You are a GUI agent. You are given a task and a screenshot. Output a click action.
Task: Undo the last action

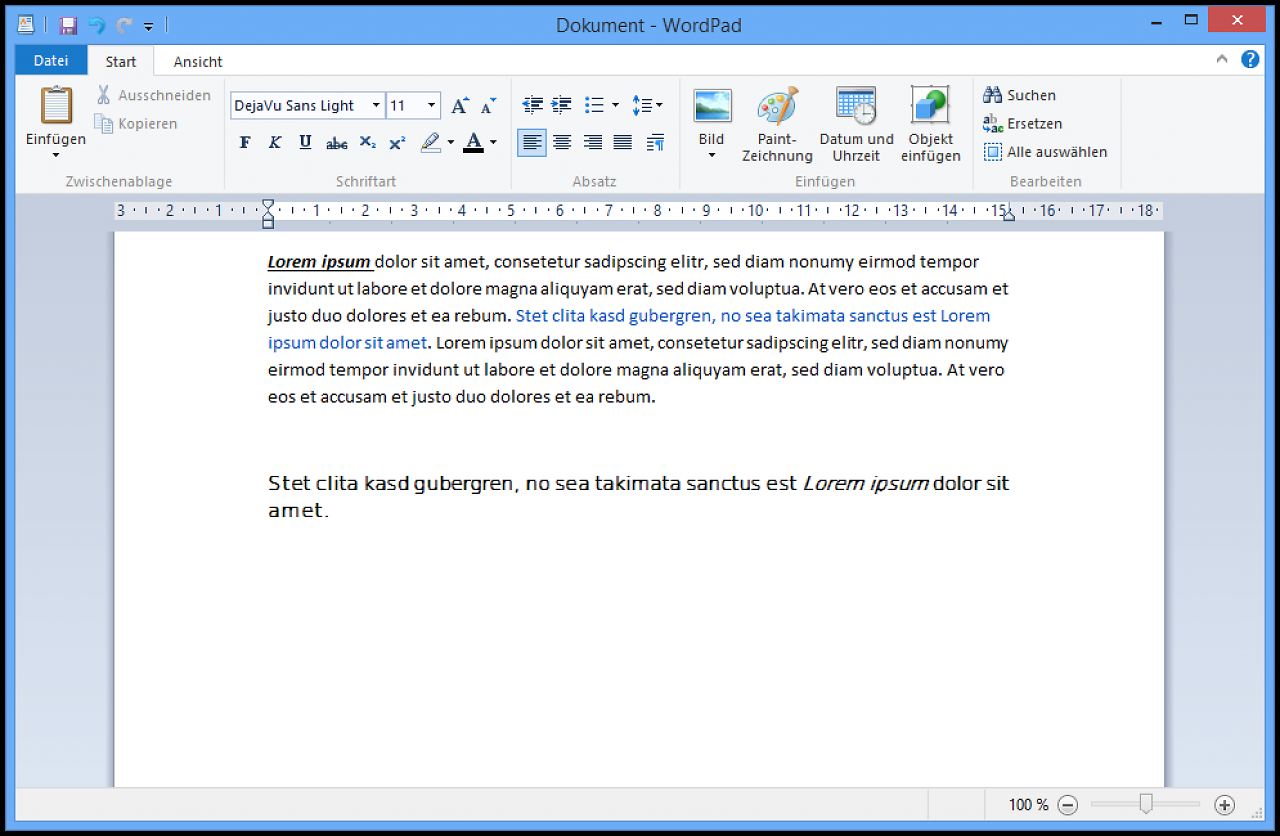pos(97,25)
